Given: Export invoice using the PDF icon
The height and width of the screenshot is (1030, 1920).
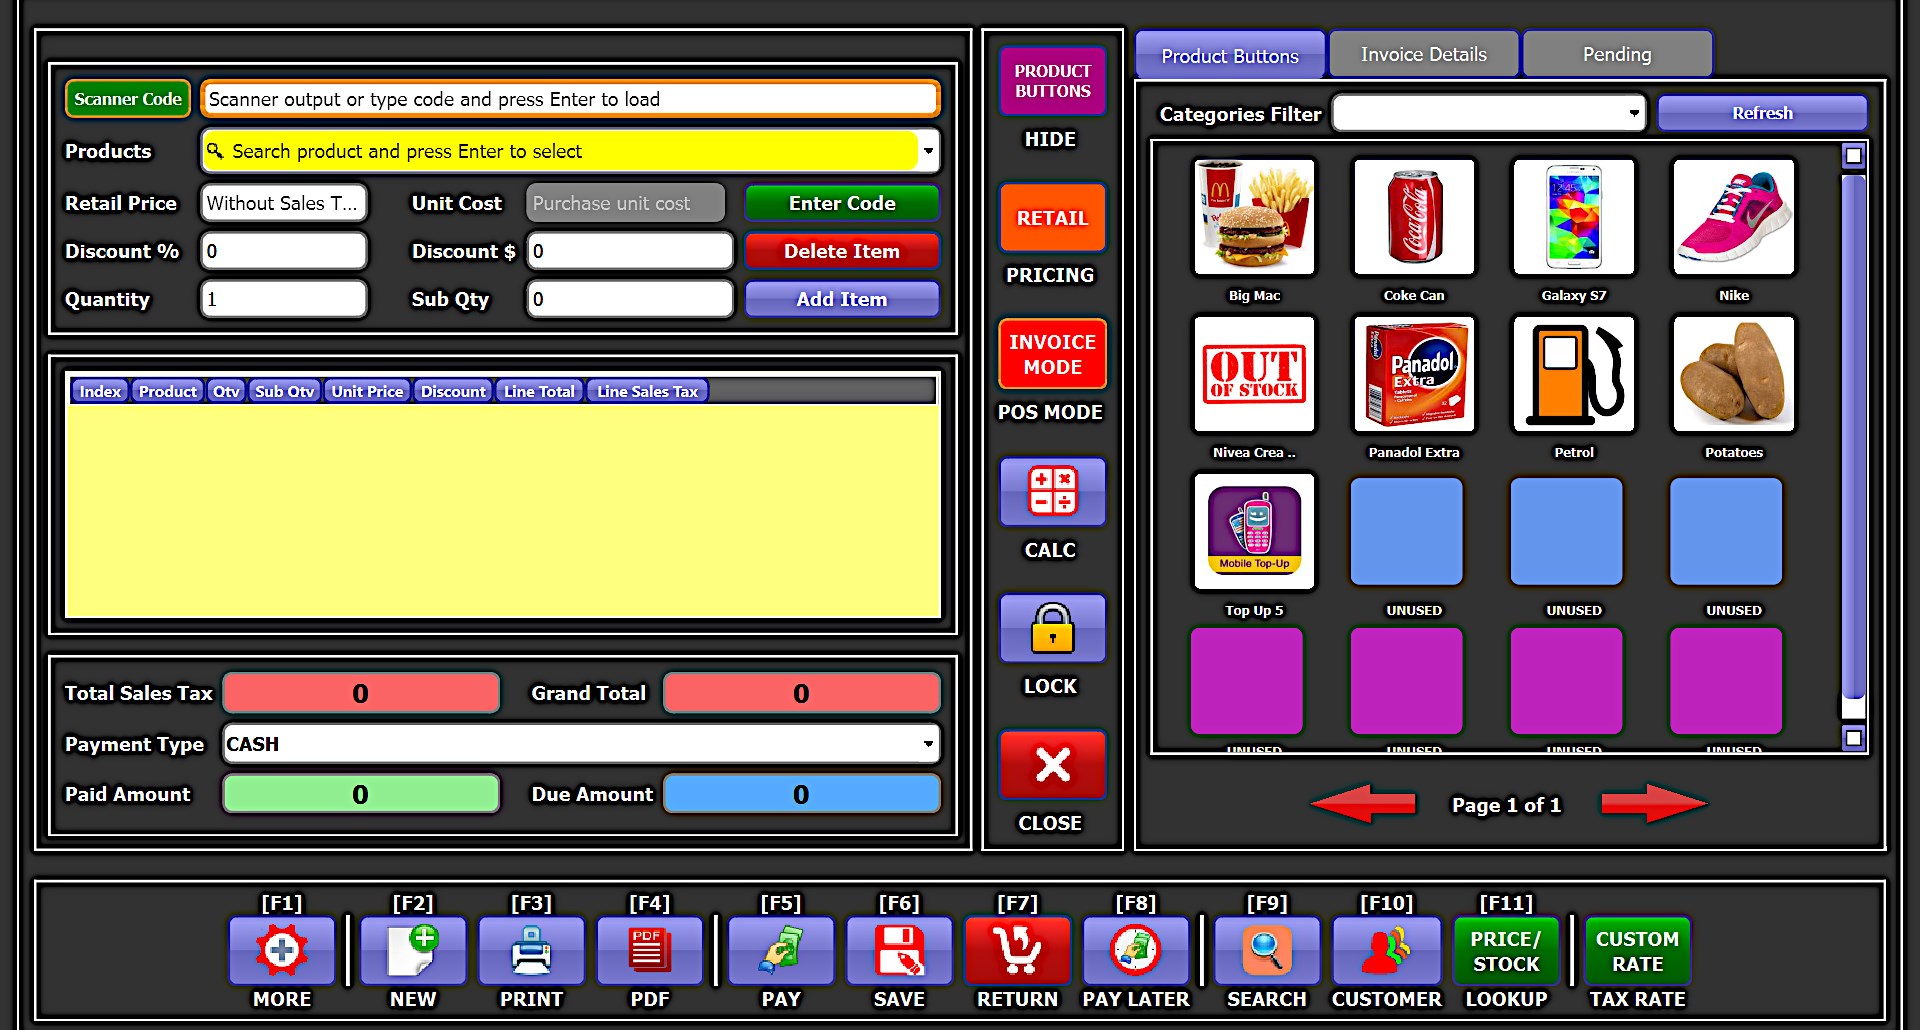Looking at the screenshot, I should [650, 950].
